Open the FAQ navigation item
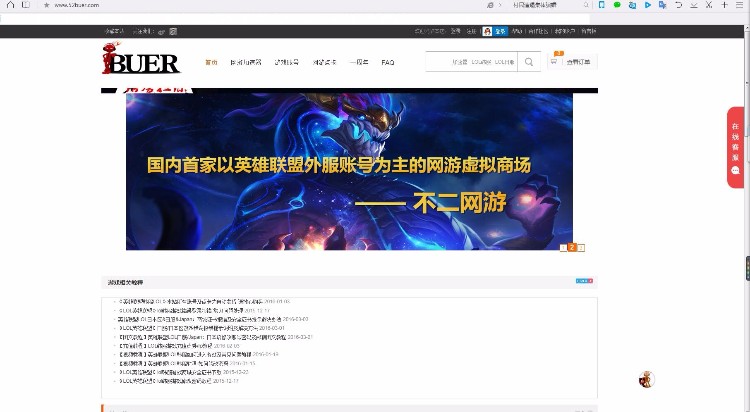This screenshot has width=750, height=412. 388,63
